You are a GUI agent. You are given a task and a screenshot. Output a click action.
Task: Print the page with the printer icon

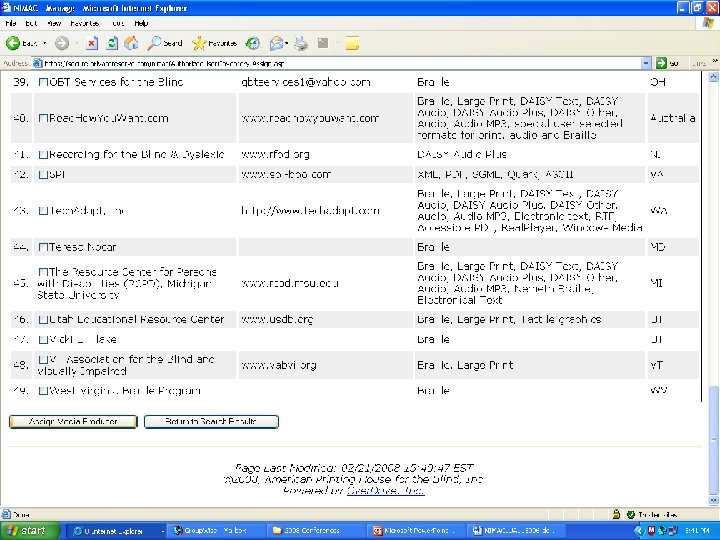[301, 43]
